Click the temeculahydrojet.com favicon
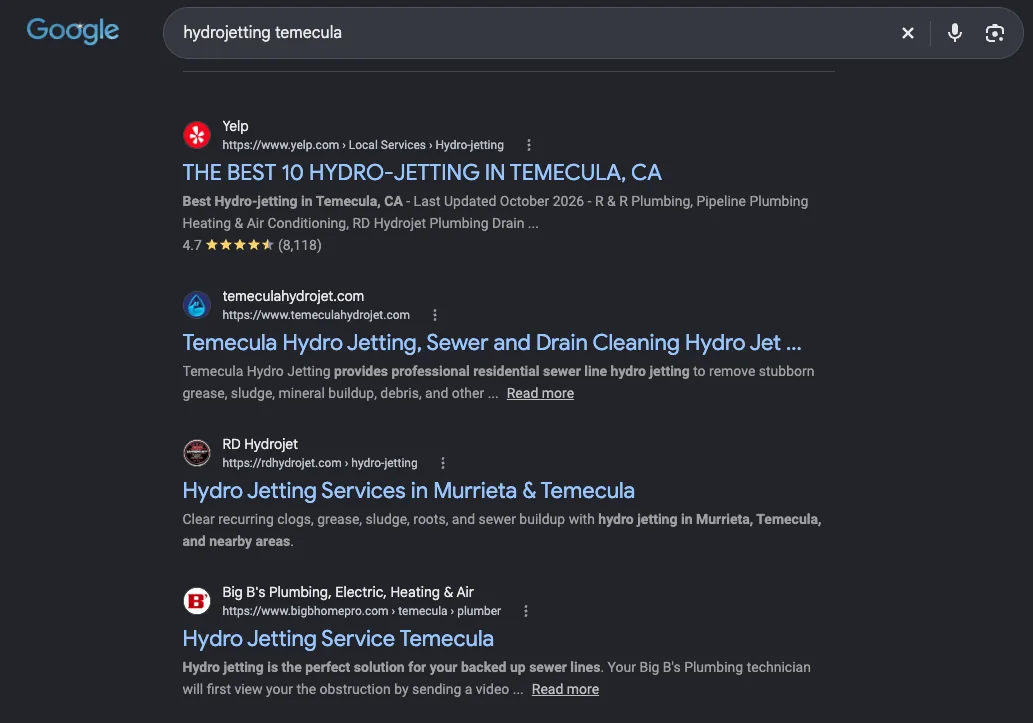The width and height of the screenshot is (1033, 723). coord(196,305)
